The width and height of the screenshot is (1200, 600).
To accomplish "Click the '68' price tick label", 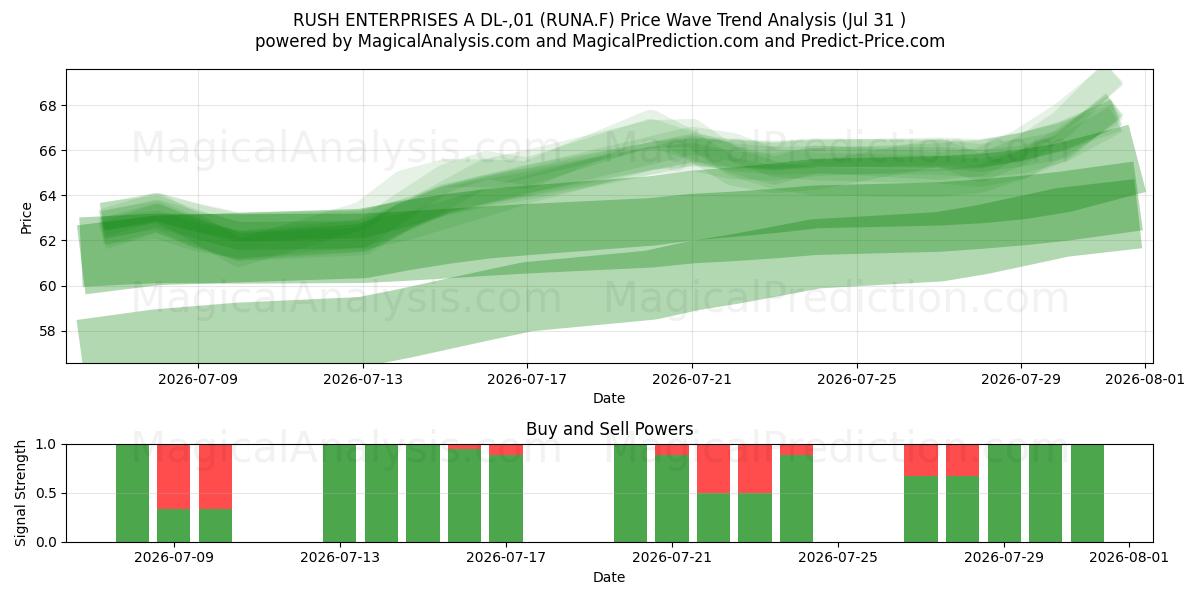I will coord(50,106).
